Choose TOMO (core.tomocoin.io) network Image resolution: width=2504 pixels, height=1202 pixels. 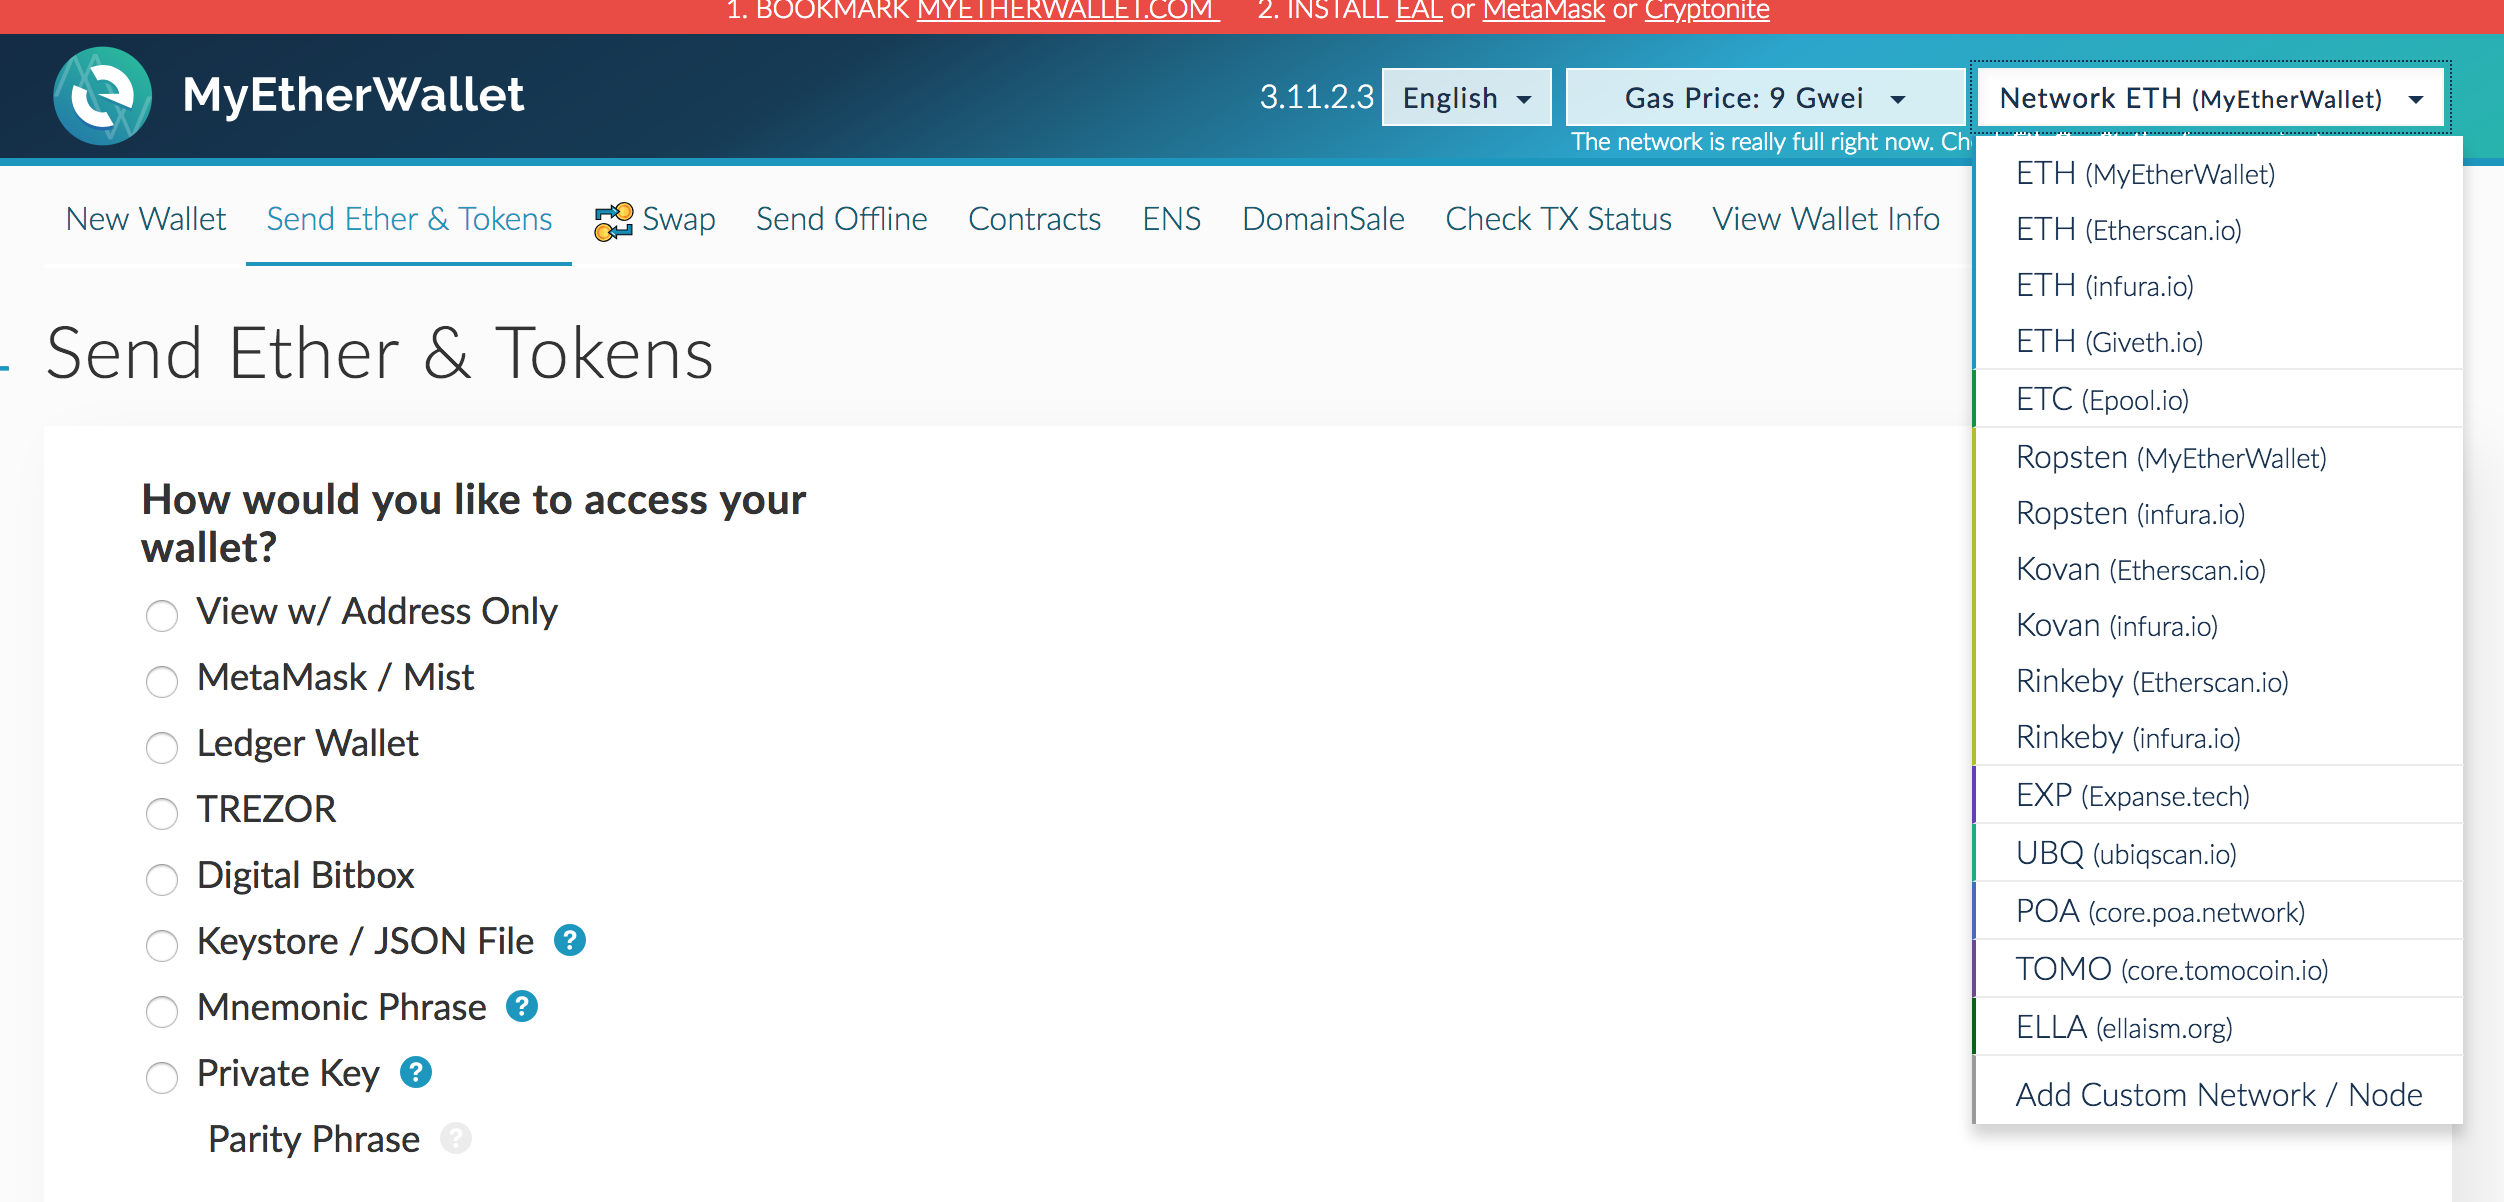[2218, 969]
